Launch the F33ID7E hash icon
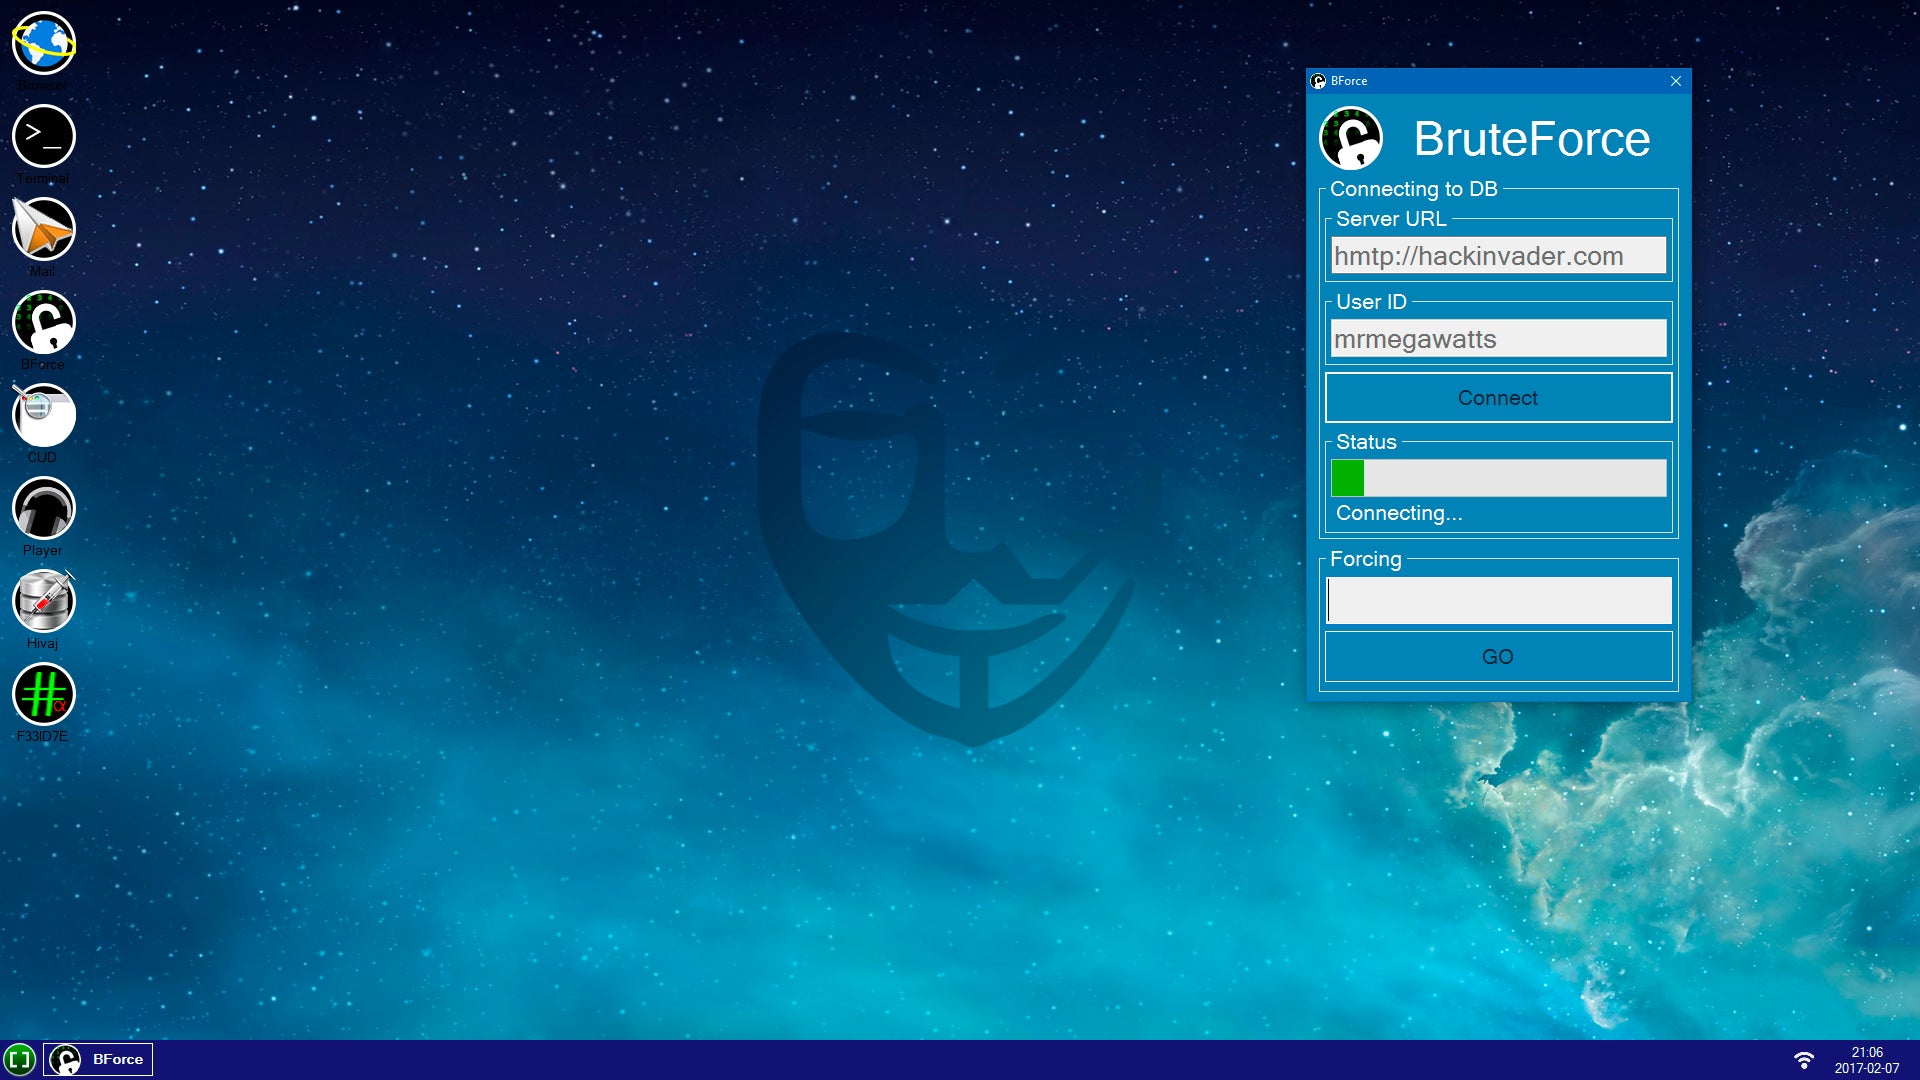 coord(43,695)
